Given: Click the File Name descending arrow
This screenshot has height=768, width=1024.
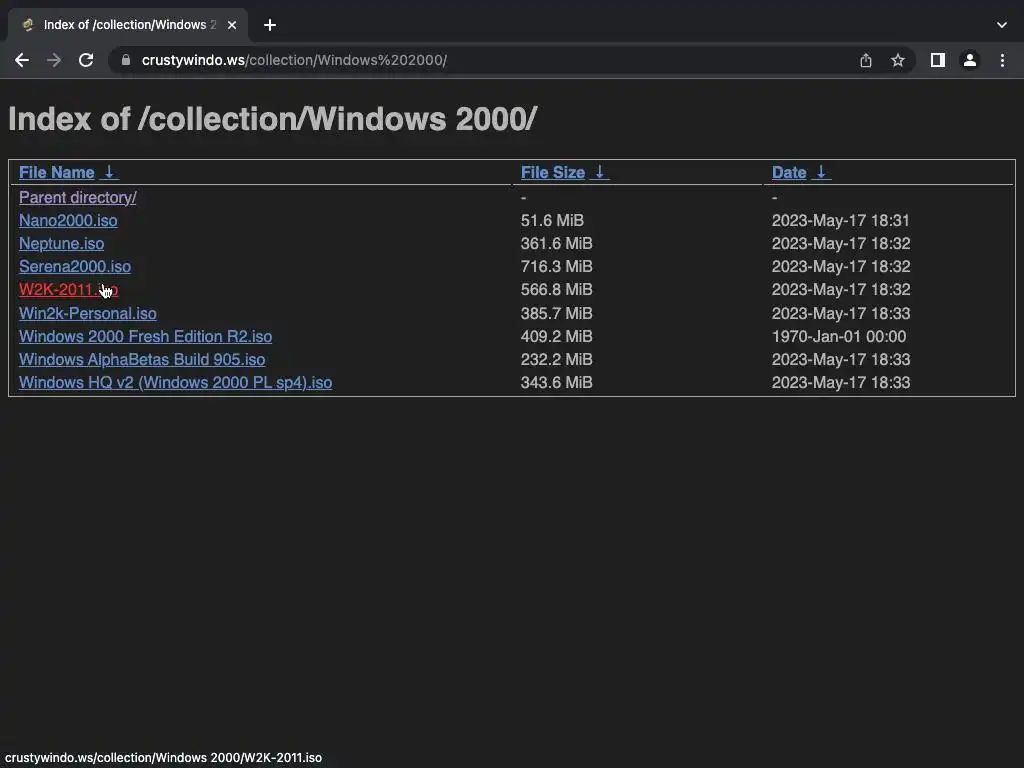Looking at the screenshot, I should 110,172.
